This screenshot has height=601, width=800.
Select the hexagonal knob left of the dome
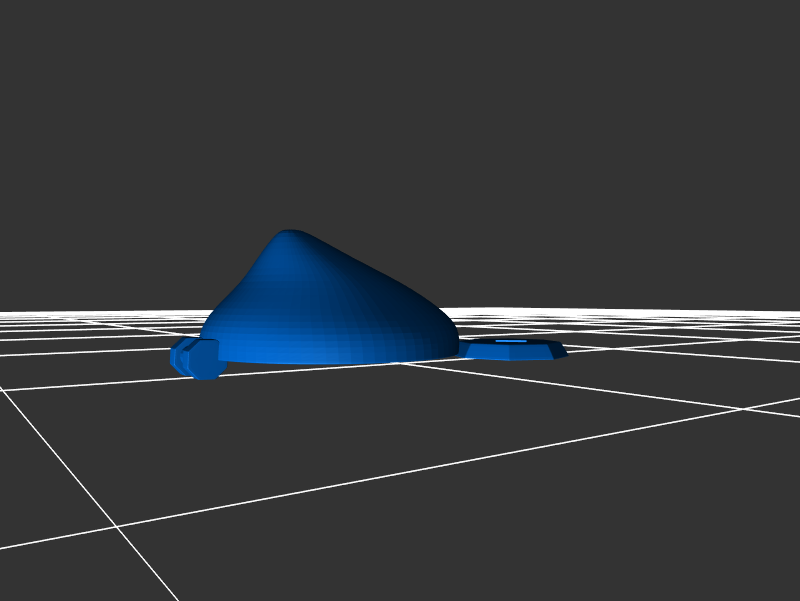coord(195,357)
